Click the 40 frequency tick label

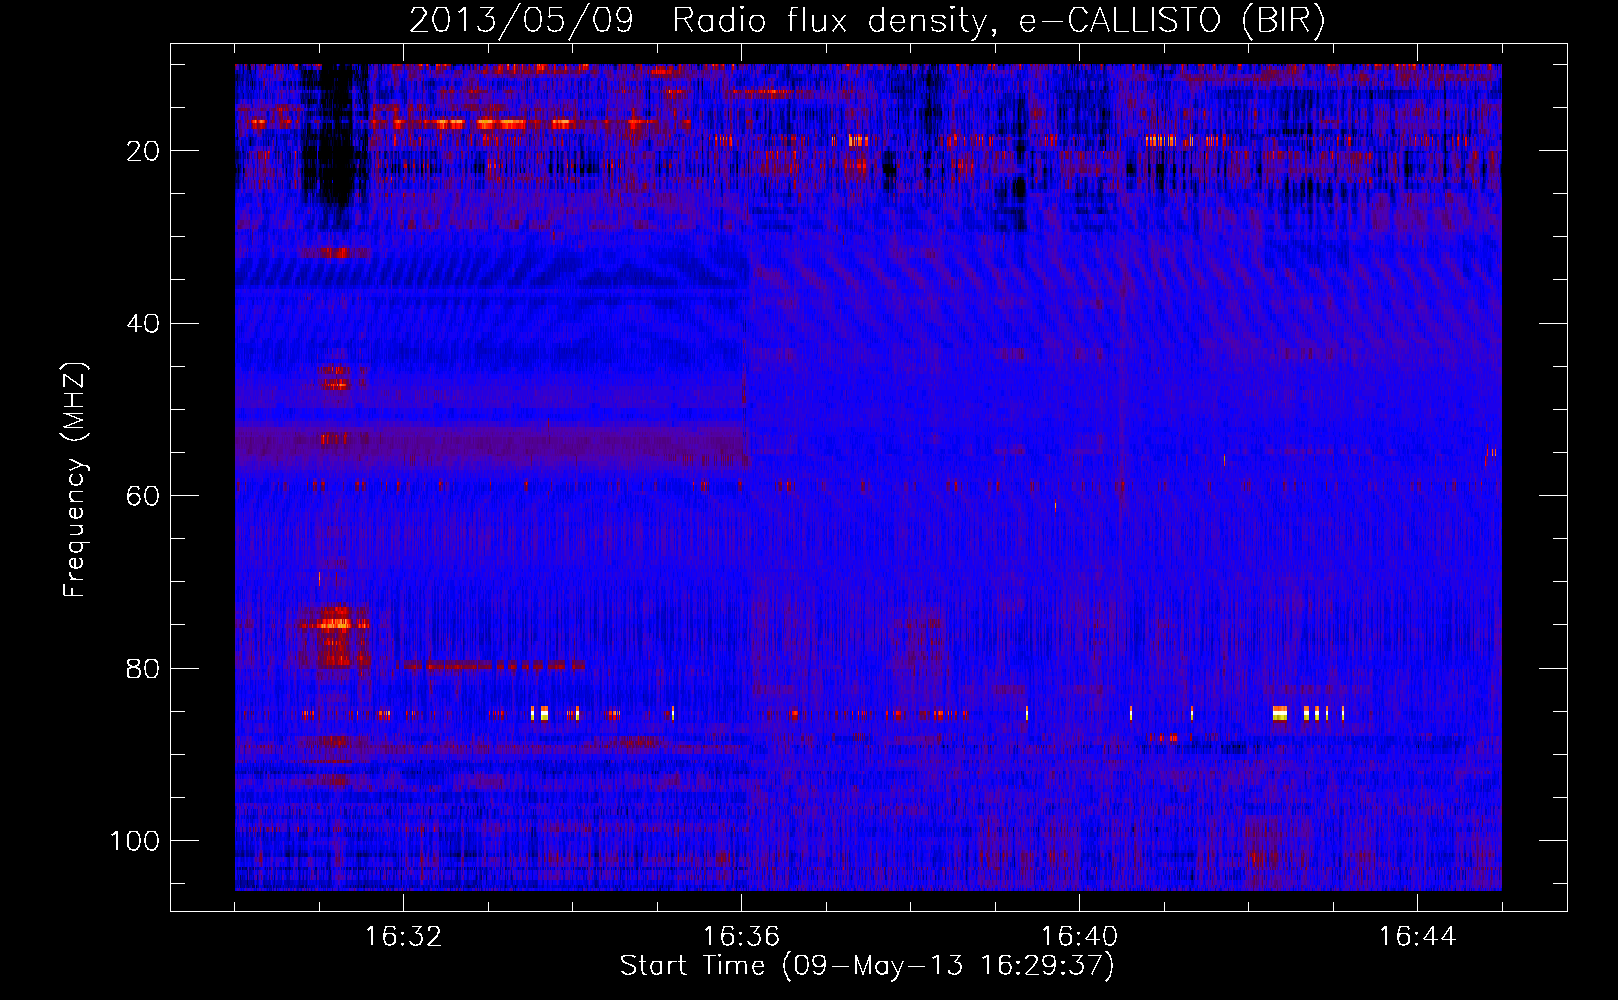(143, 324)
